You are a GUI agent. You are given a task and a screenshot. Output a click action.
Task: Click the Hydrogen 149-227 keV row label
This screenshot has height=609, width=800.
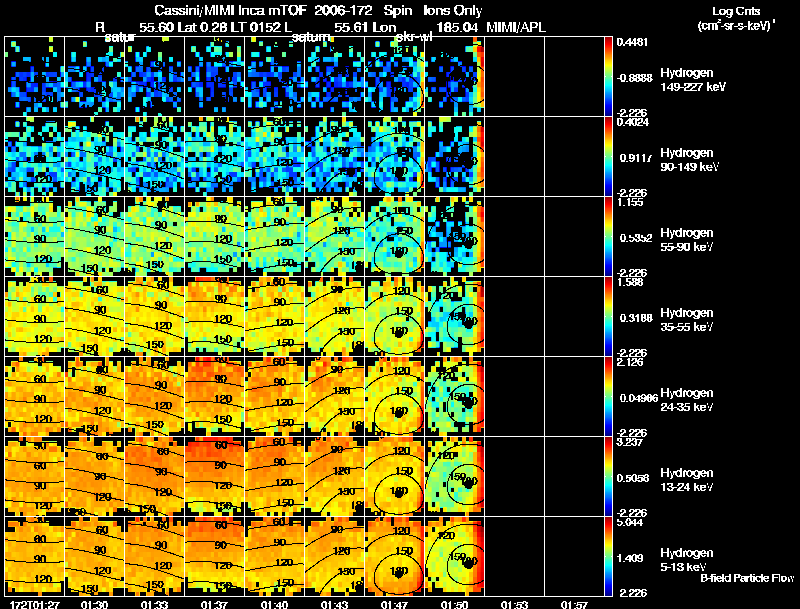(x=692, y=80)
